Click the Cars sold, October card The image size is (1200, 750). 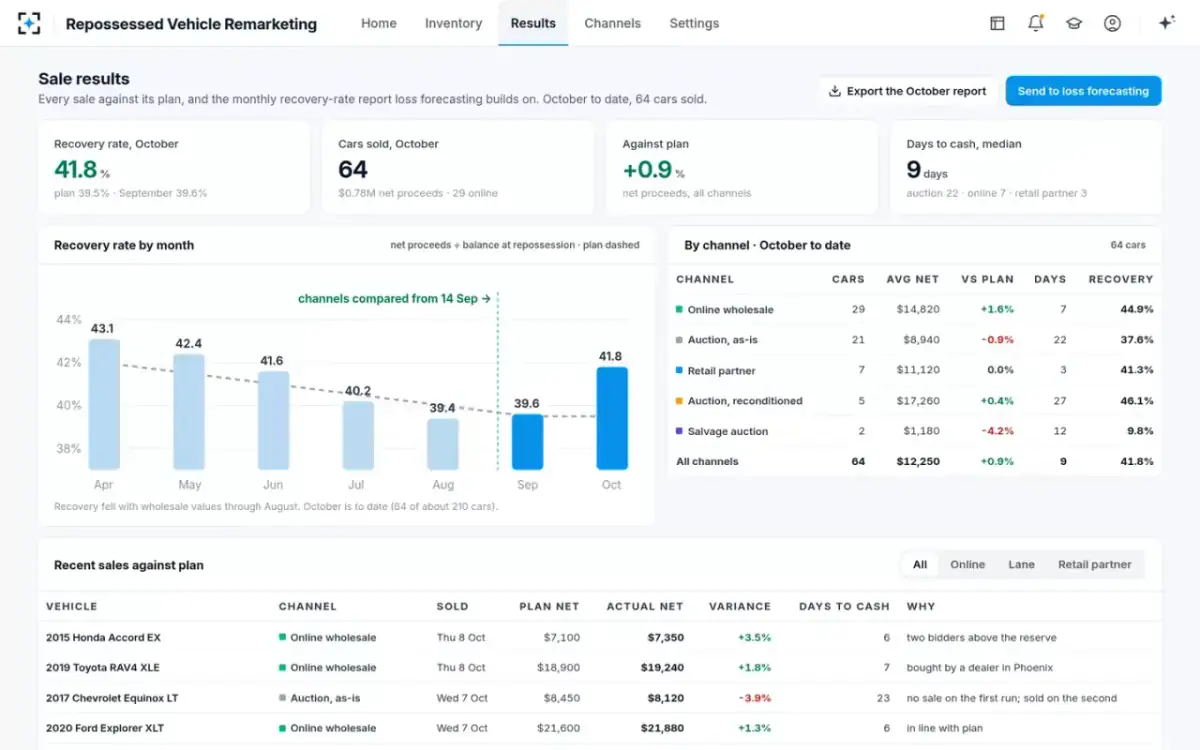[x=458, y=168]
